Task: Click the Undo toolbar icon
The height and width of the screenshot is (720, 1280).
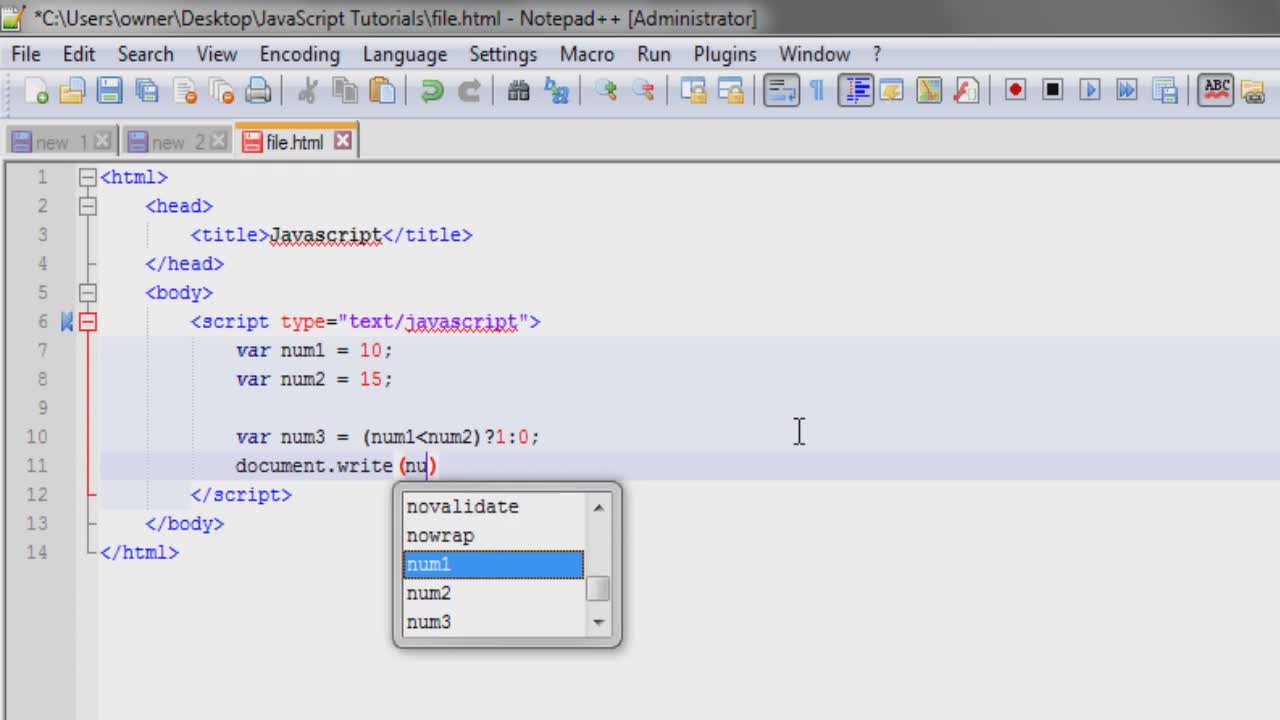Action: point(432,91)
